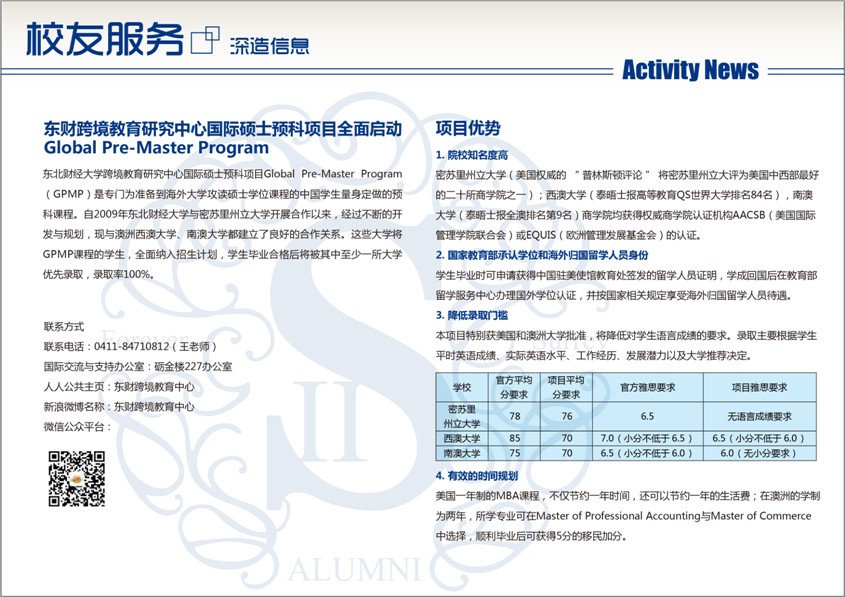Image resolution: width=845 pixels, height=597 pixels.
Task: Click the 南澳大学 row in the table
Action: [x=462, y=453]
